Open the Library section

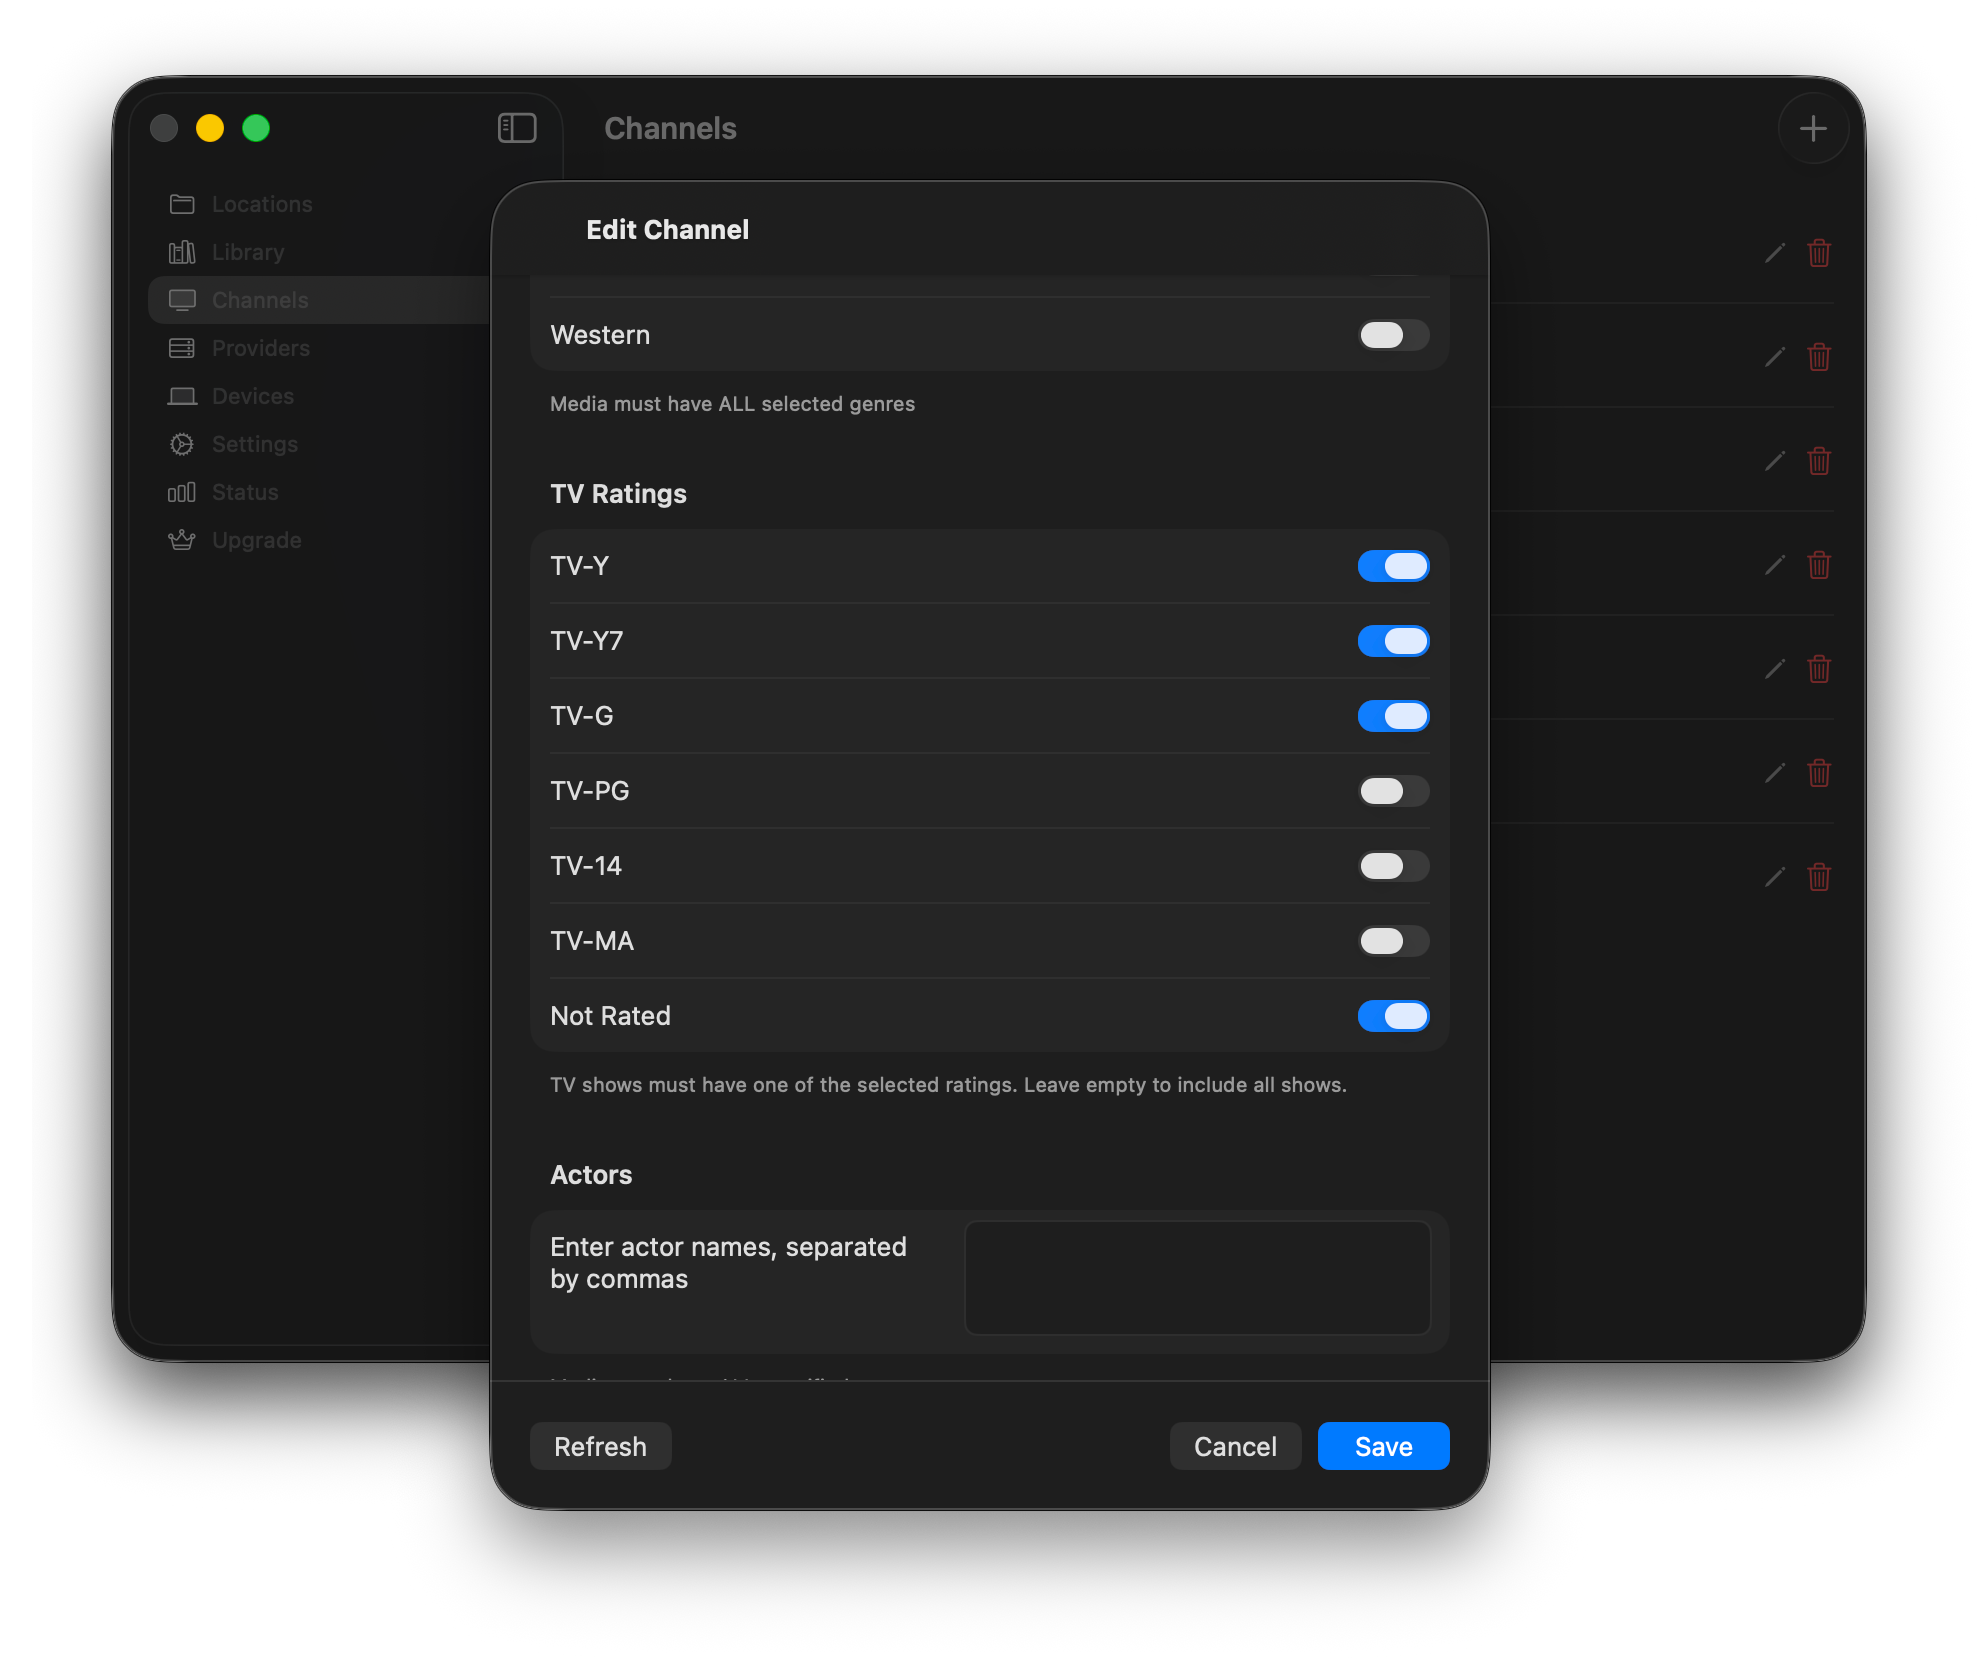click(247, 252)
